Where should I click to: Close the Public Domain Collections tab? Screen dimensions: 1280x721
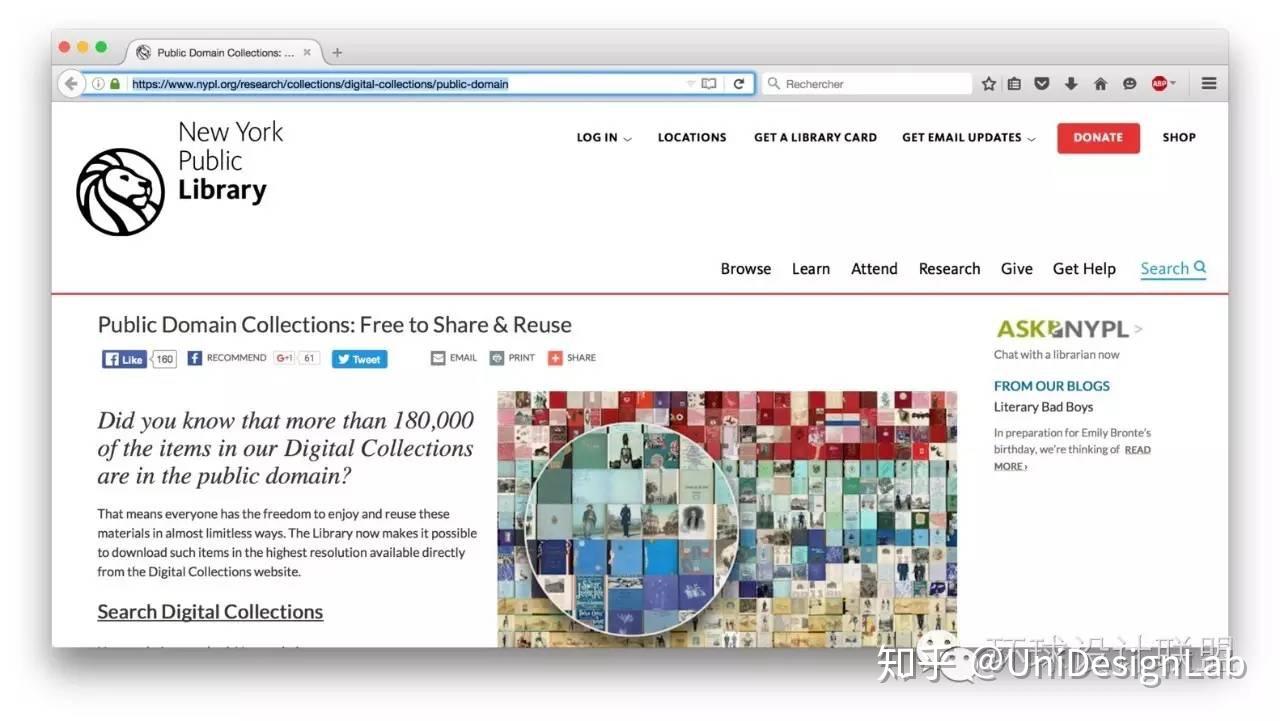[x=307, y=53]
